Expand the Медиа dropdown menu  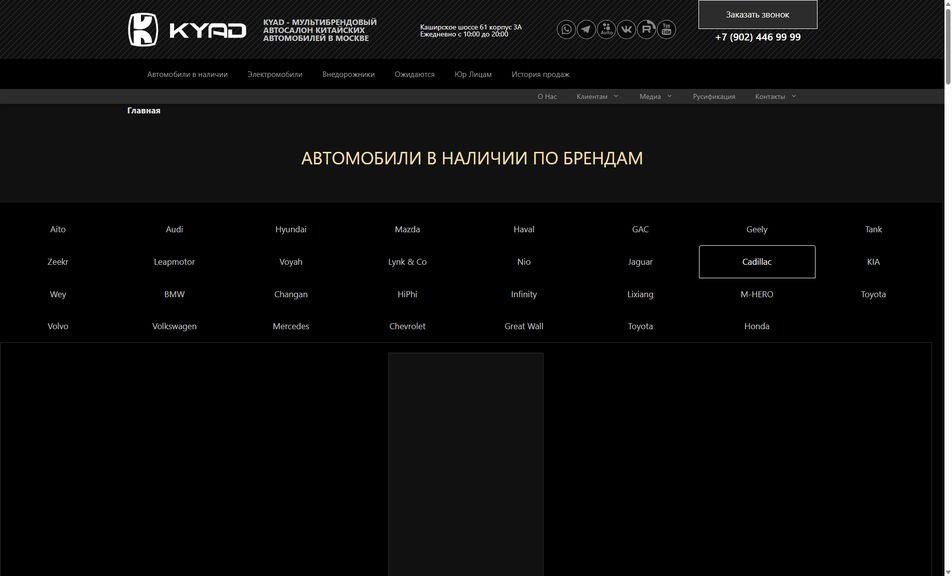[655, 97]
